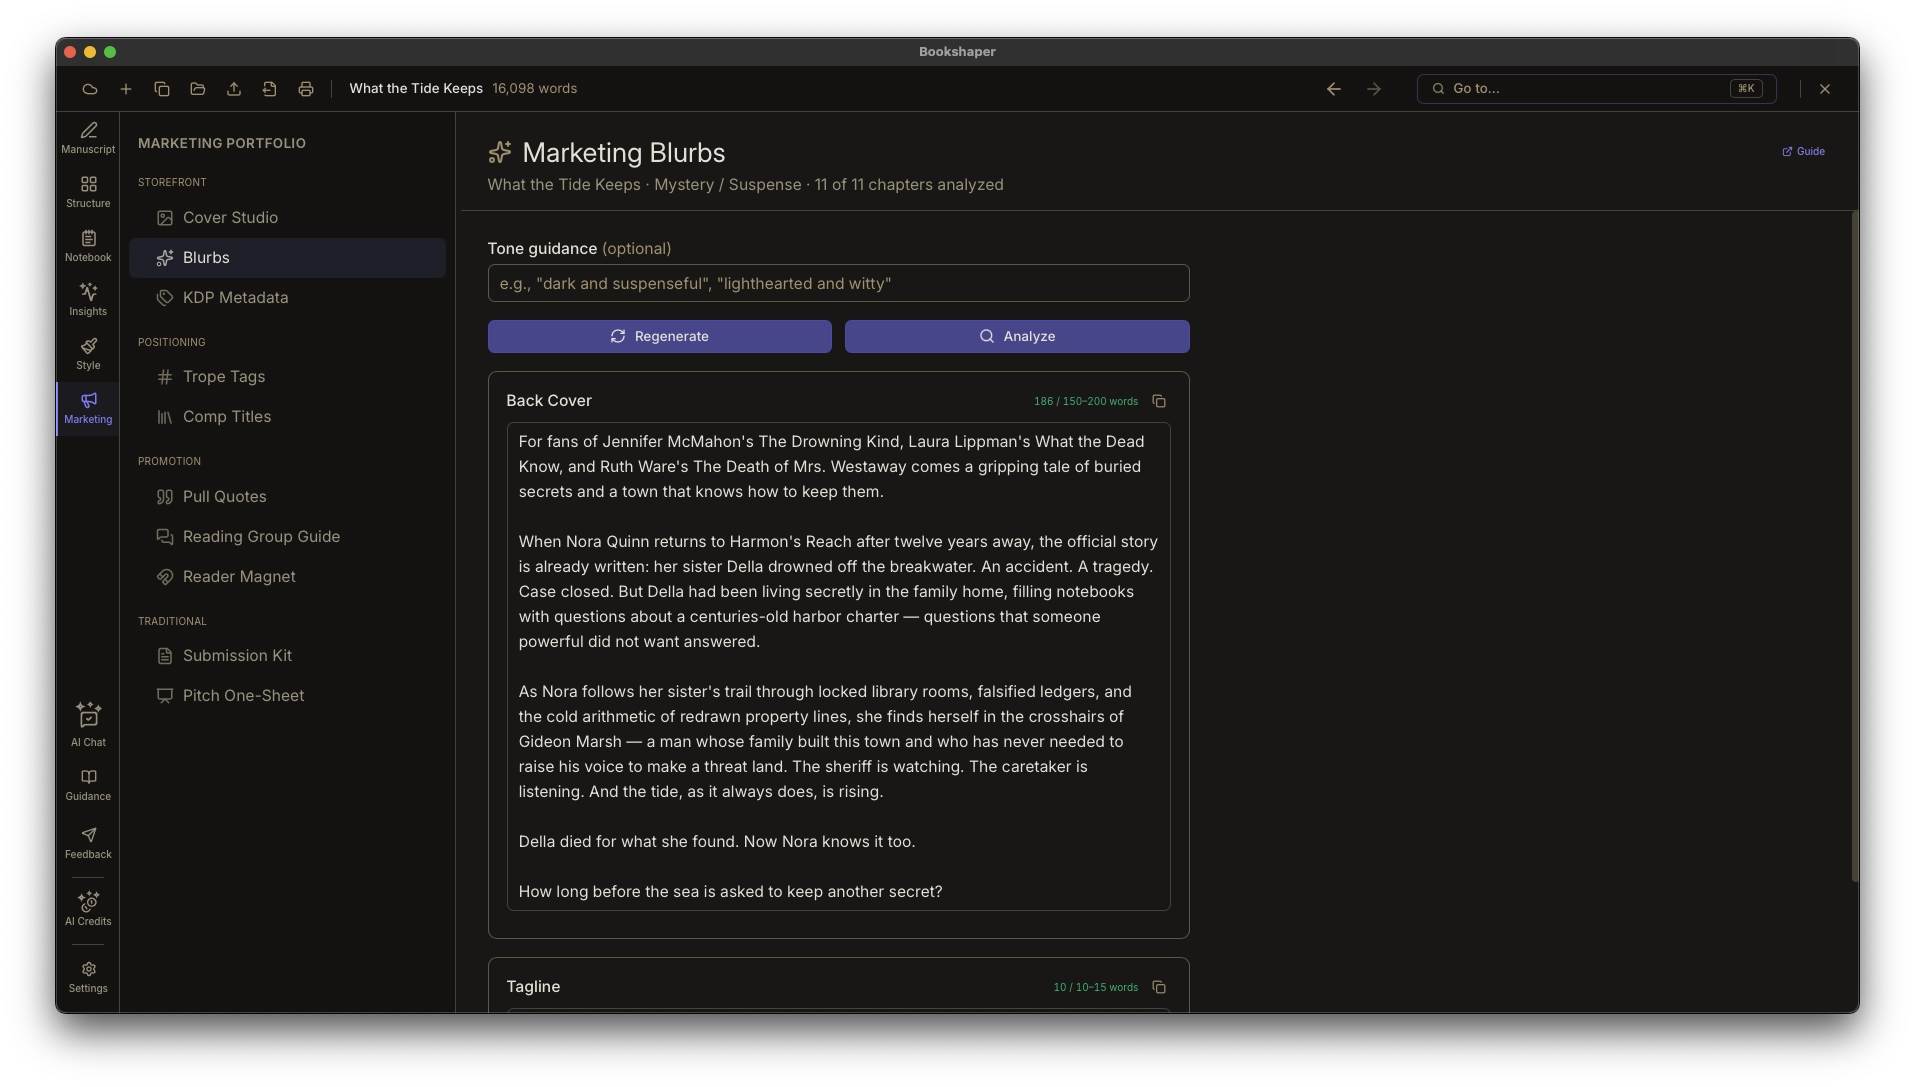This screenshot has height=1087, width=1915.
Task: Open AI Credits from the sidebar
Action: (x=88, y=909)
